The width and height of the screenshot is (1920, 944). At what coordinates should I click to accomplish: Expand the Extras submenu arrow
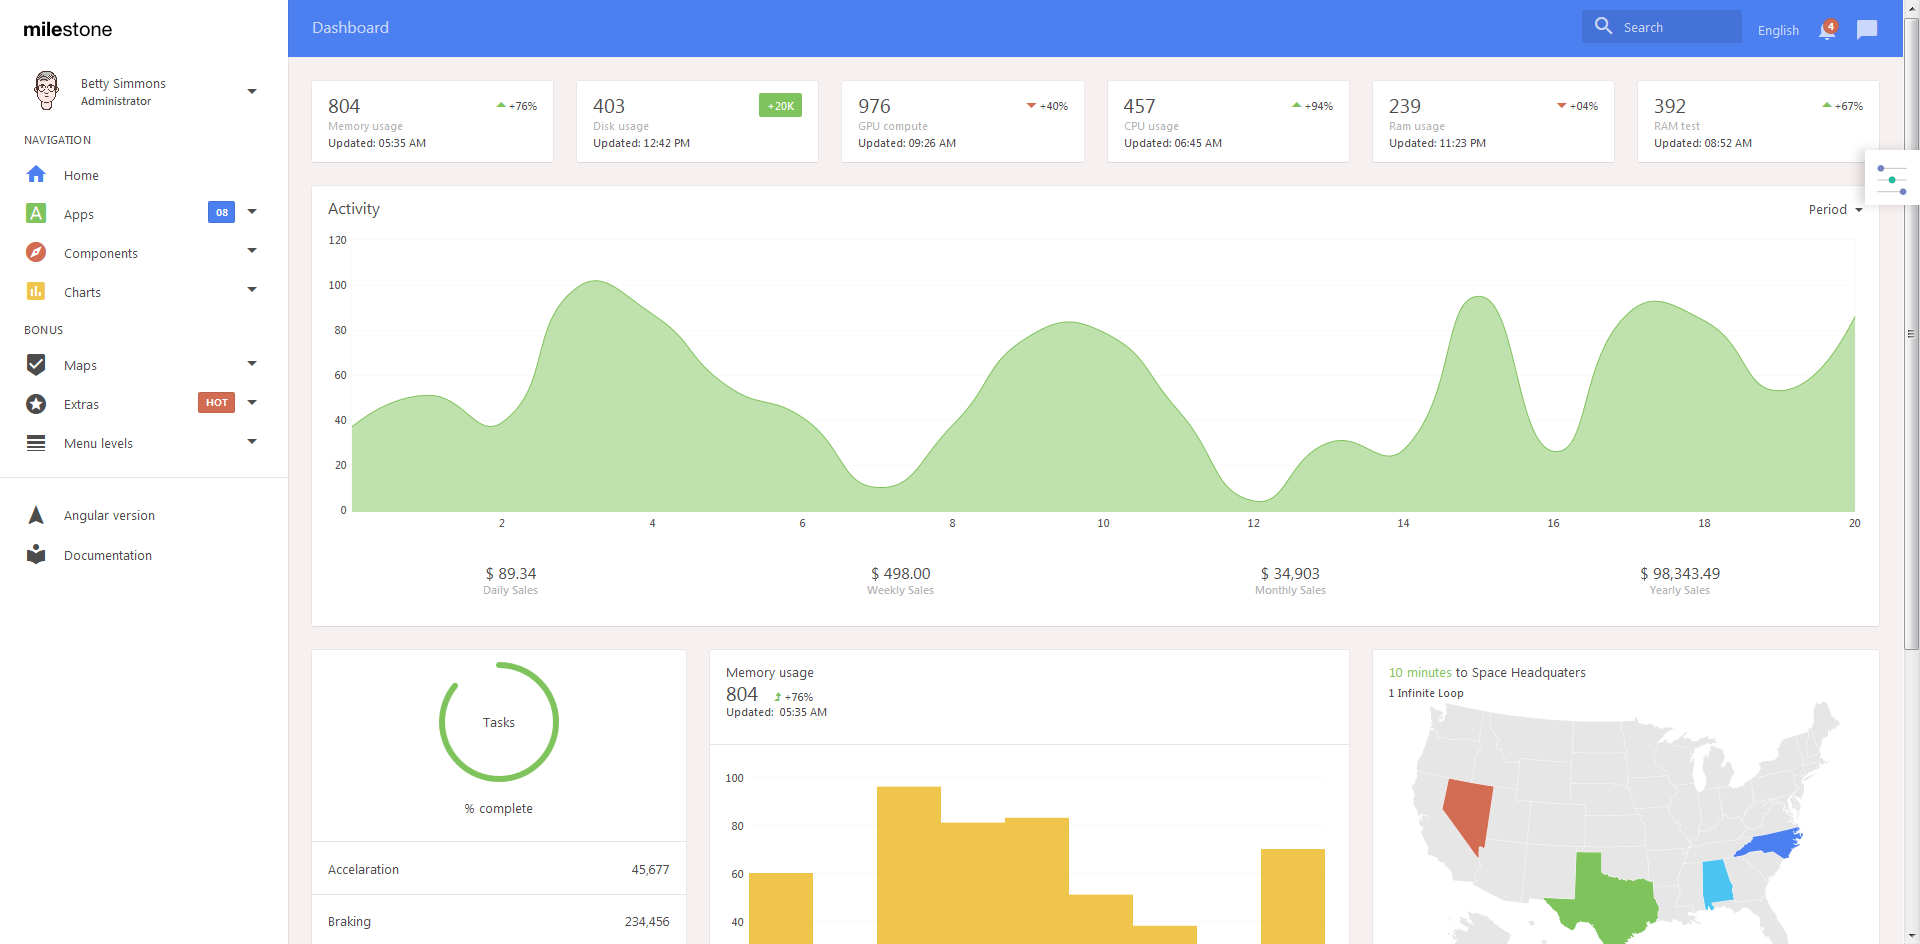pos(252,402)
